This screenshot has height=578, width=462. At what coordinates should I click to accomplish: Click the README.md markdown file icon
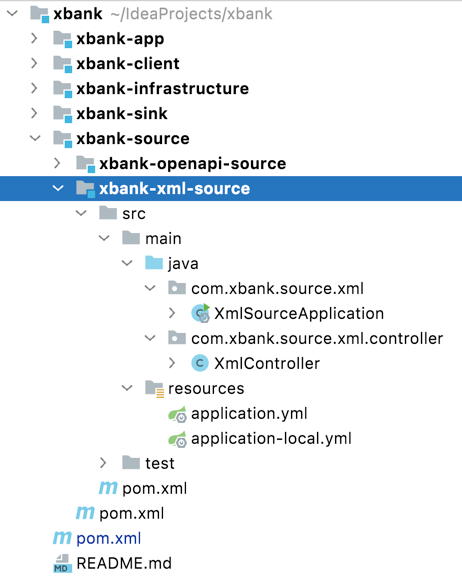(62, 563)
